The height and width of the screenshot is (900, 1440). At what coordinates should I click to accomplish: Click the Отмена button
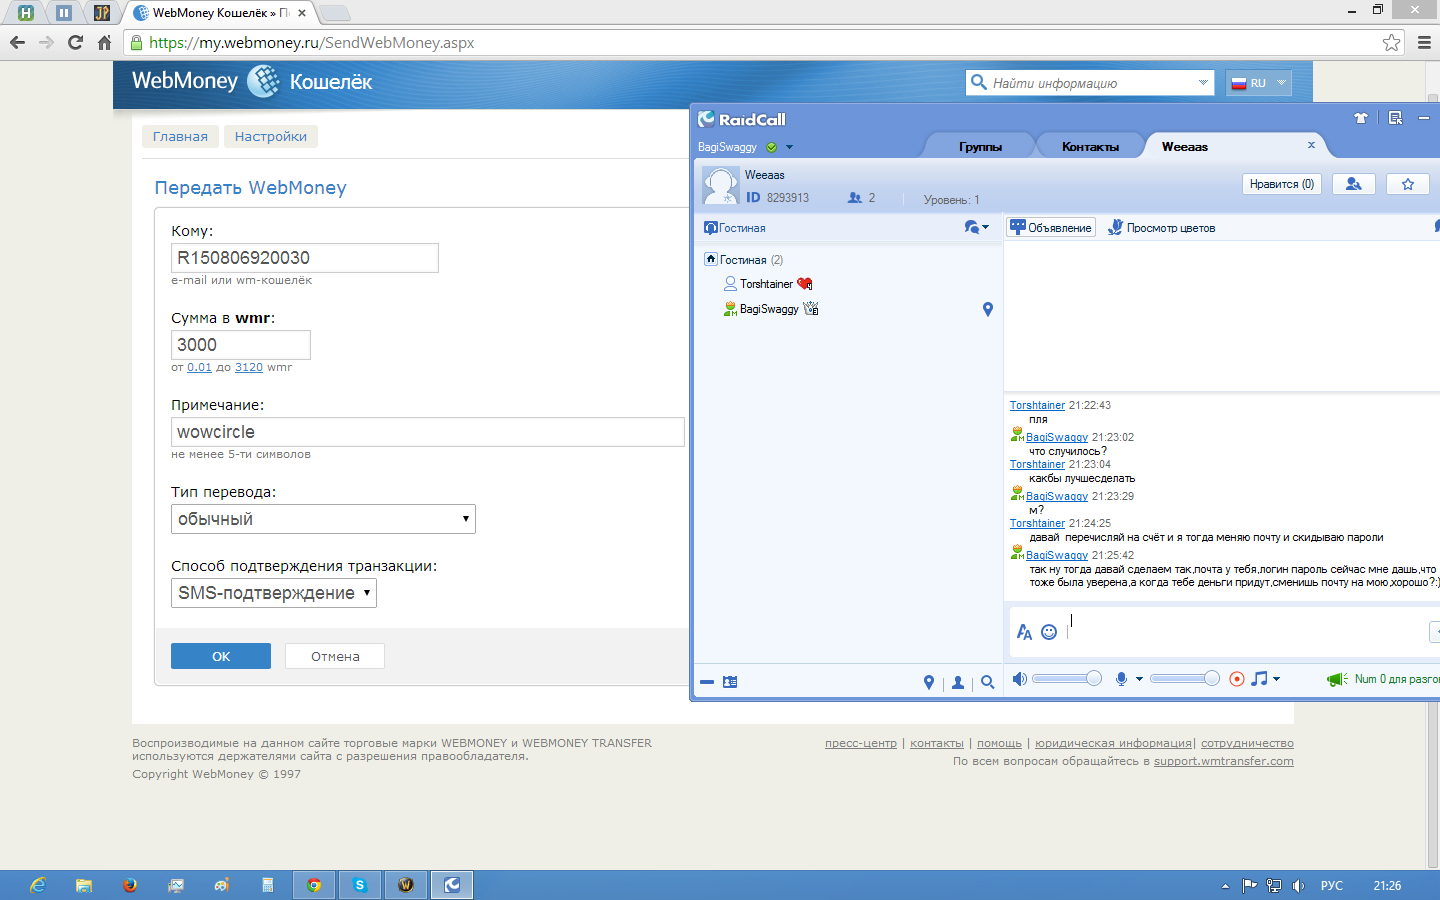(x=335, y=656)
